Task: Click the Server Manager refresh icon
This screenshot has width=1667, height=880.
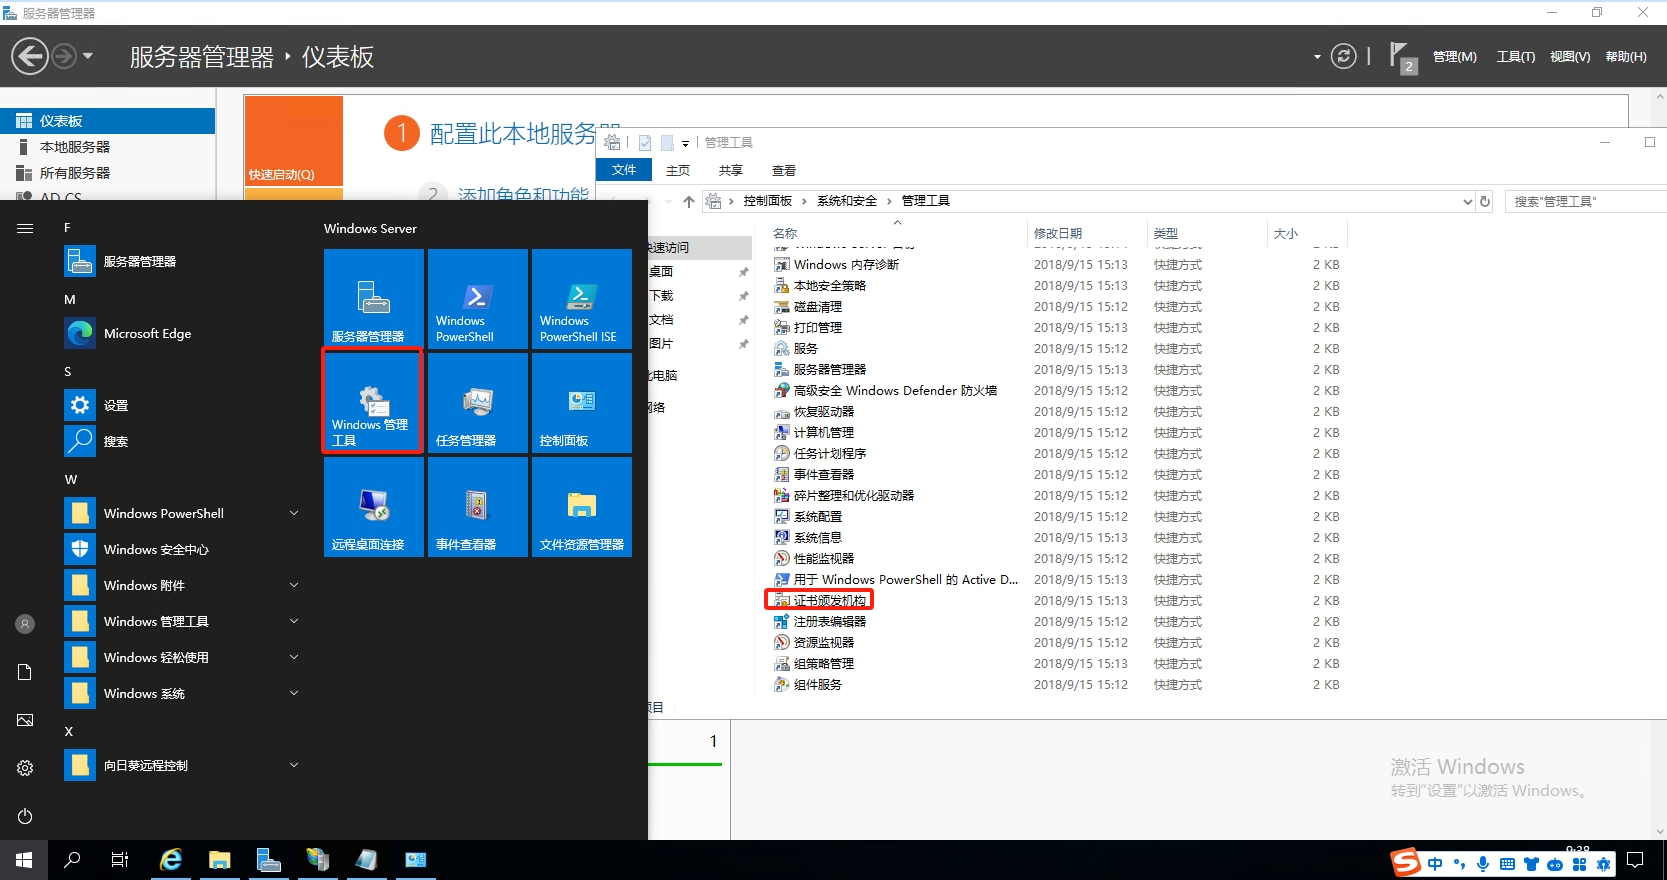Action: coord(1344,57)
